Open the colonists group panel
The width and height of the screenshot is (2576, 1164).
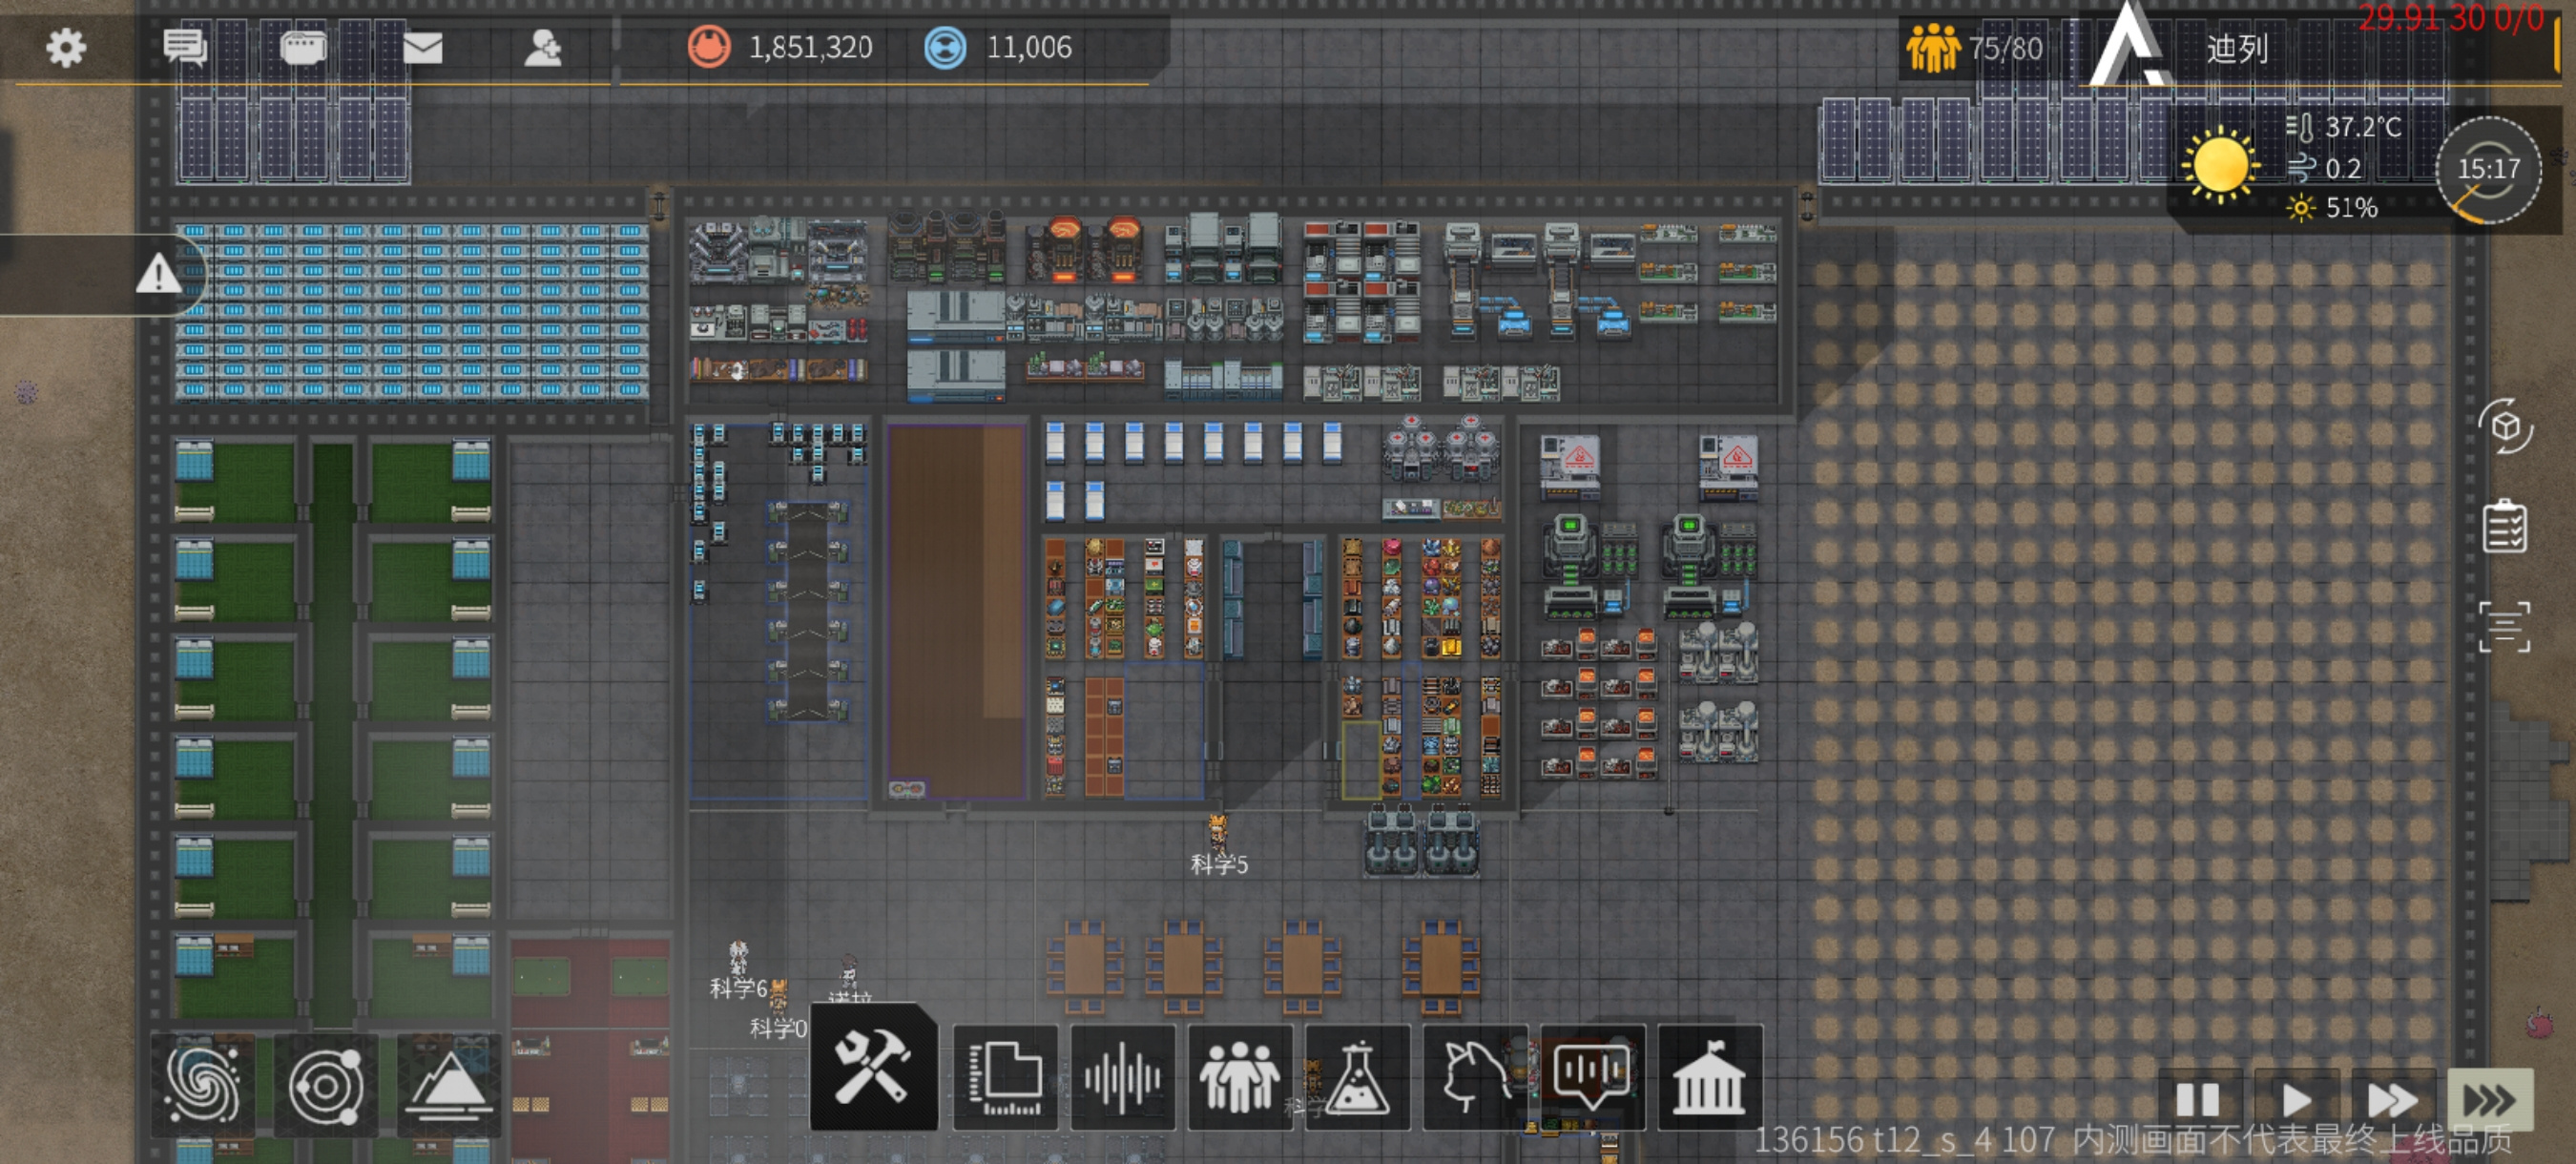pyautogui.click(x=1240, y=1077)
